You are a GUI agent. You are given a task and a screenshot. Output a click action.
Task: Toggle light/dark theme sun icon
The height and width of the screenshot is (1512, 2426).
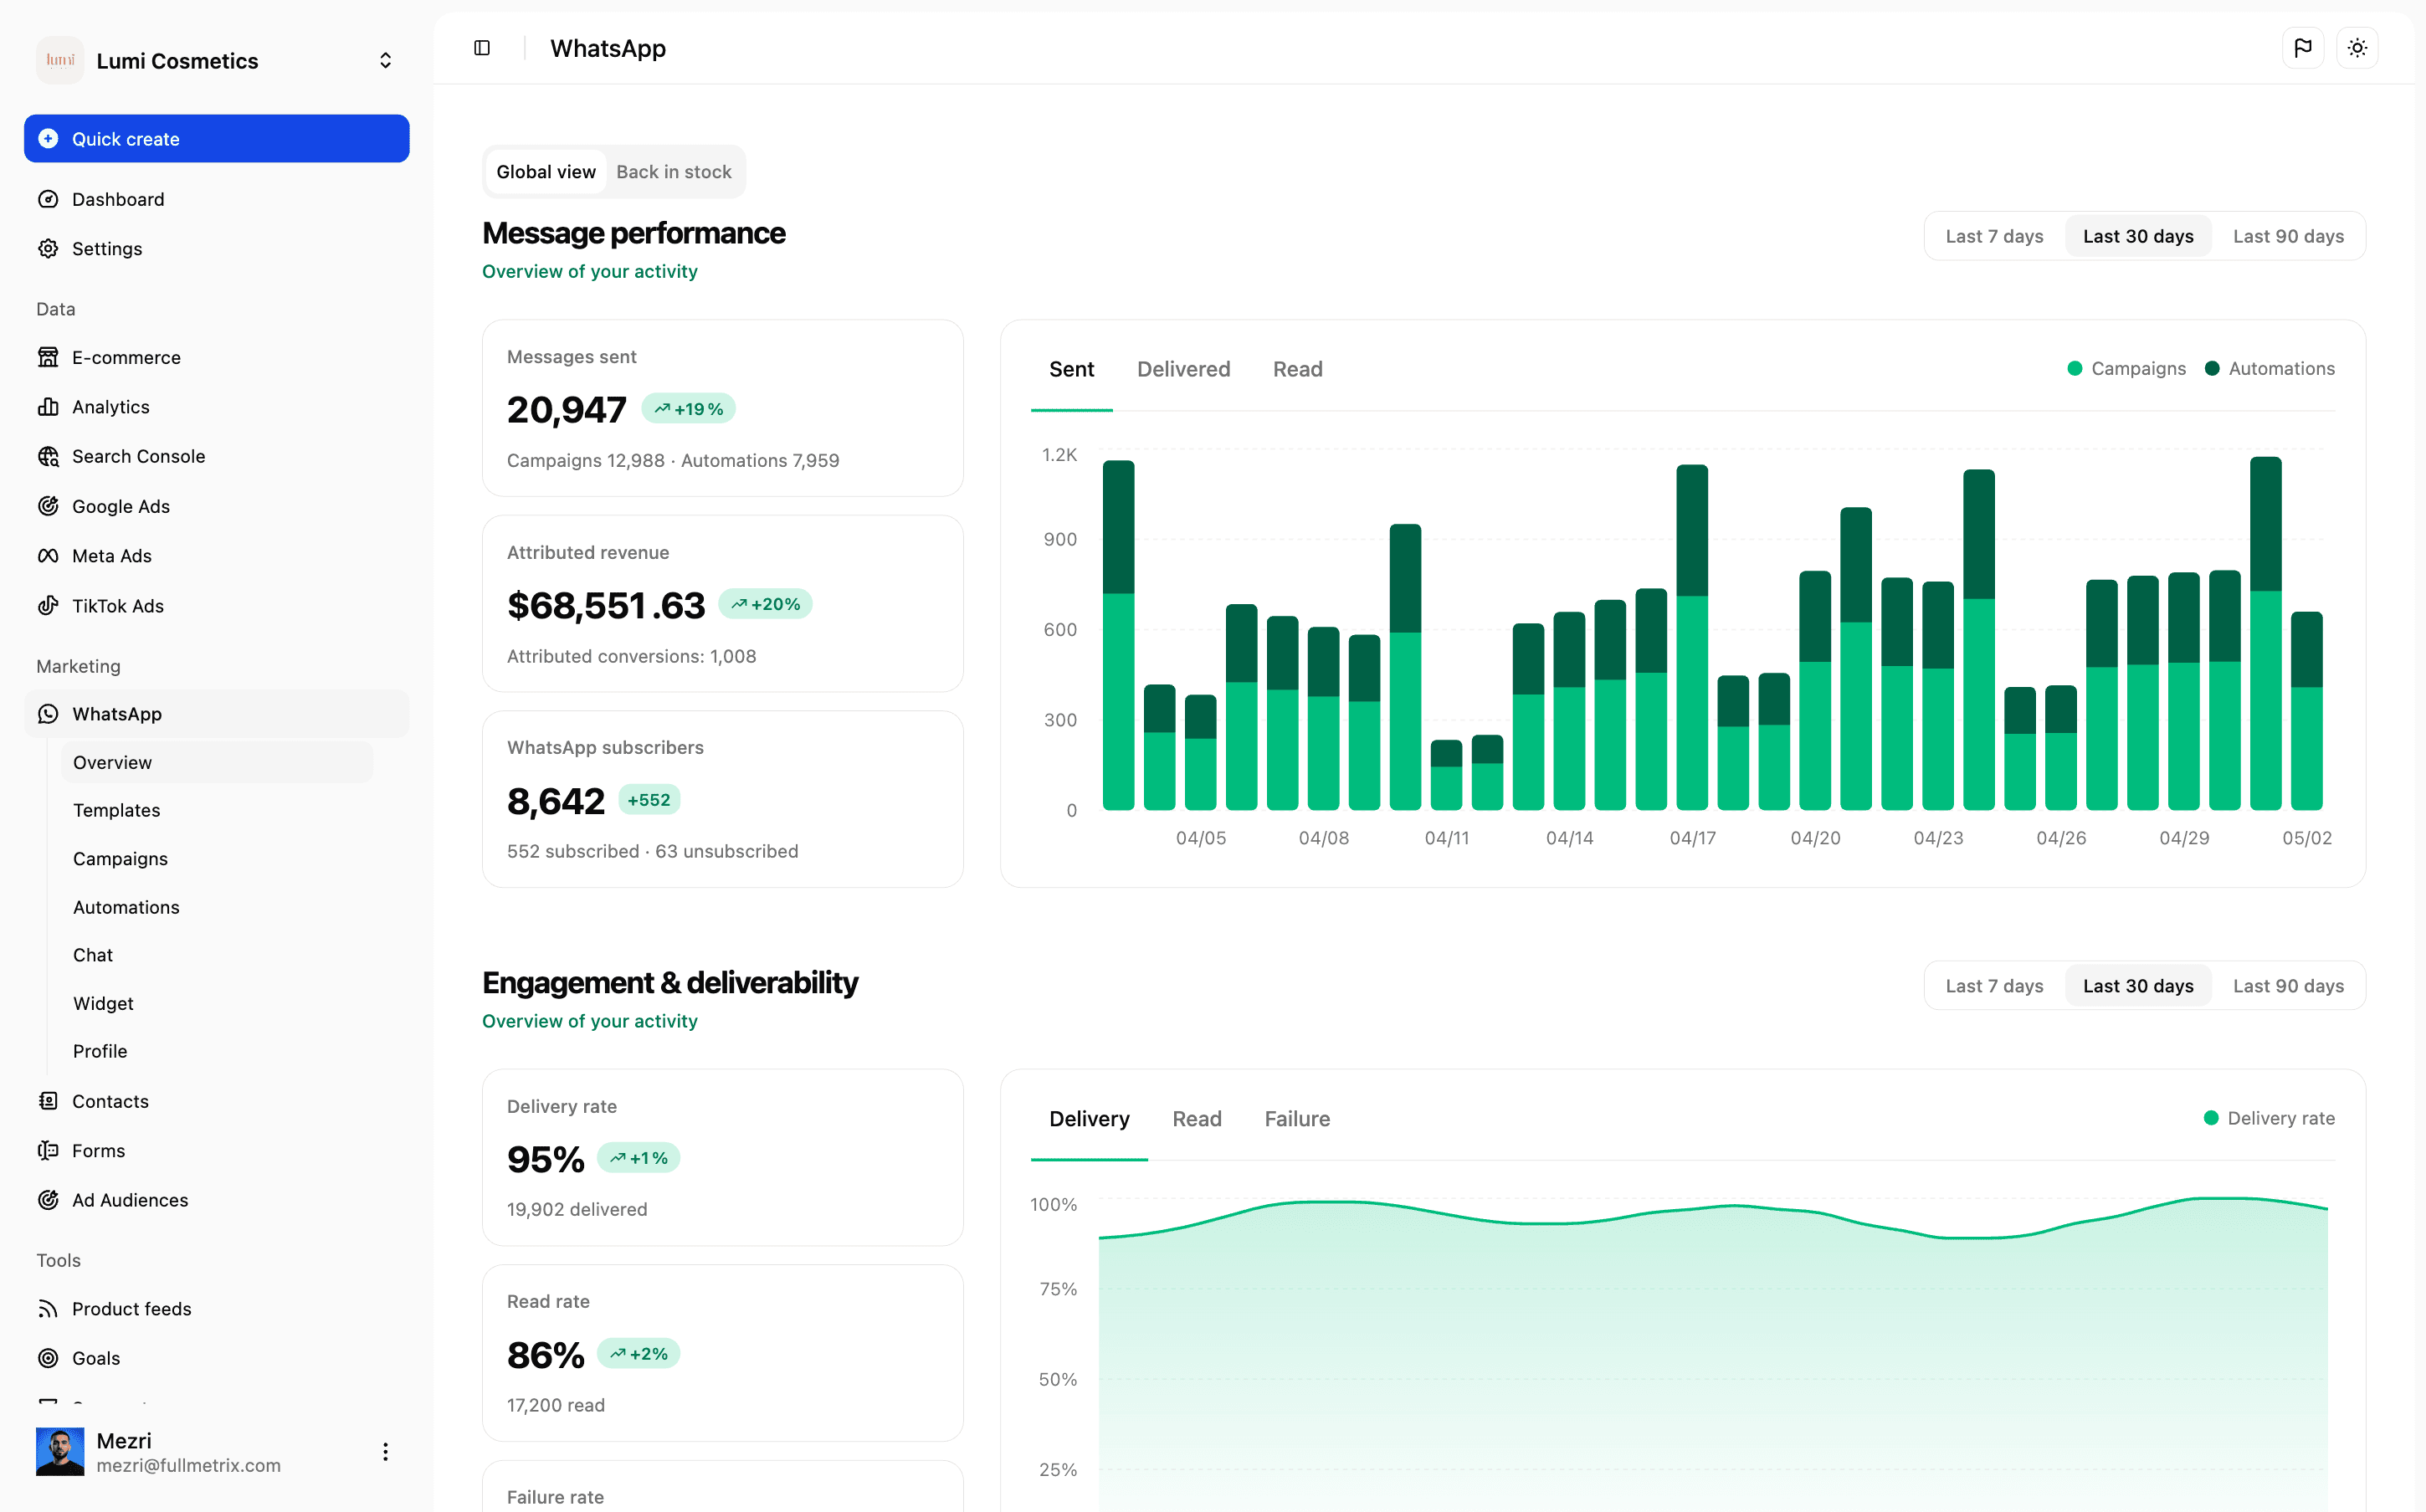(x=2357, y=48)
